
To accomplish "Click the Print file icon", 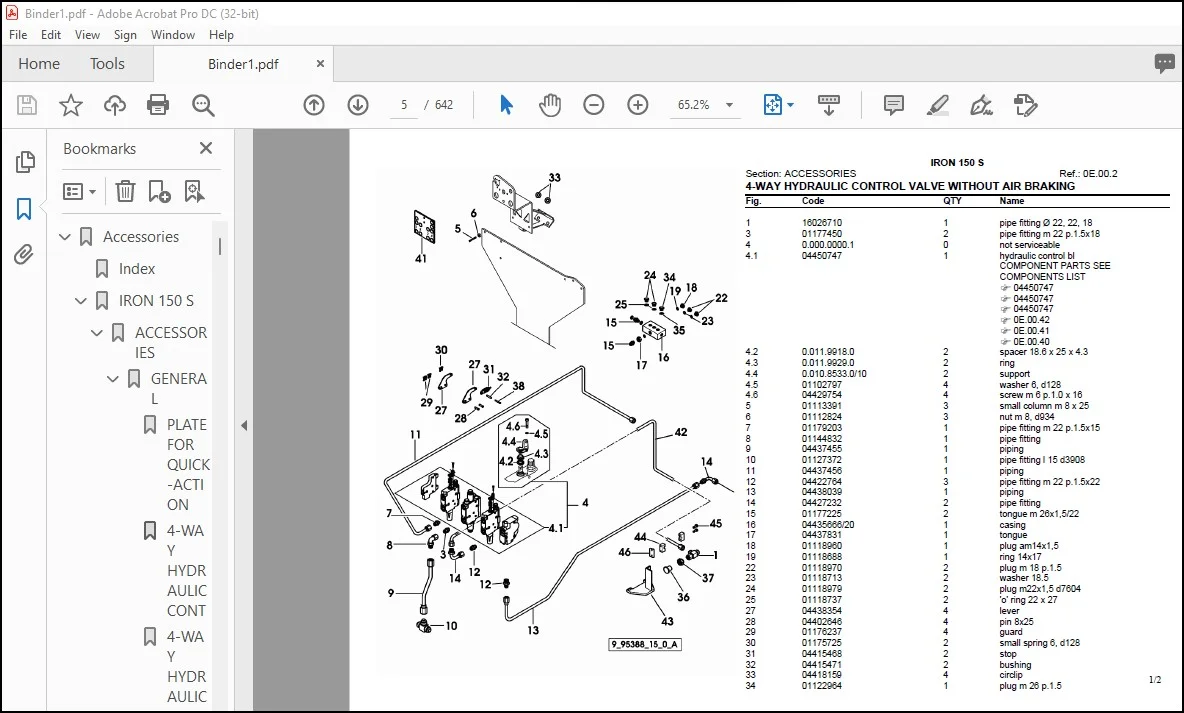I will (158, 105).
